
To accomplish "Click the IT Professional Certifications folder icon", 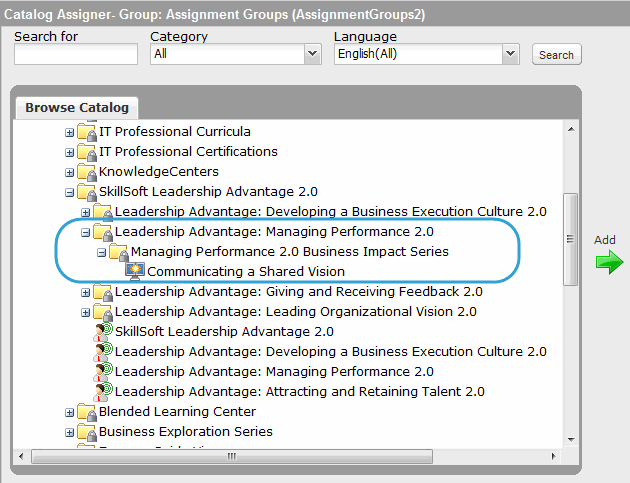I will coord(87,152).
